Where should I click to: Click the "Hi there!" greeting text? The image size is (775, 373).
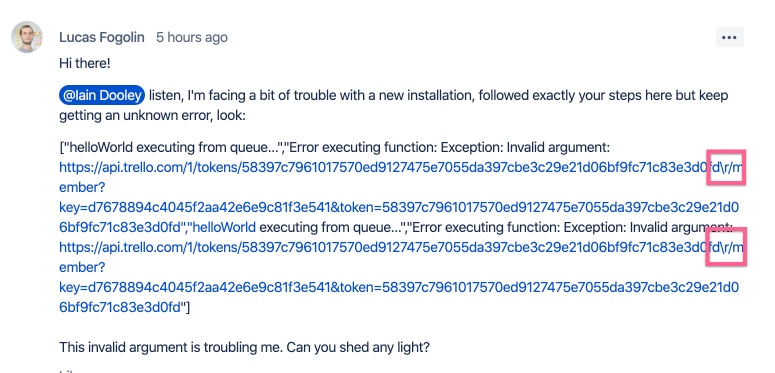tap(85, 63)
